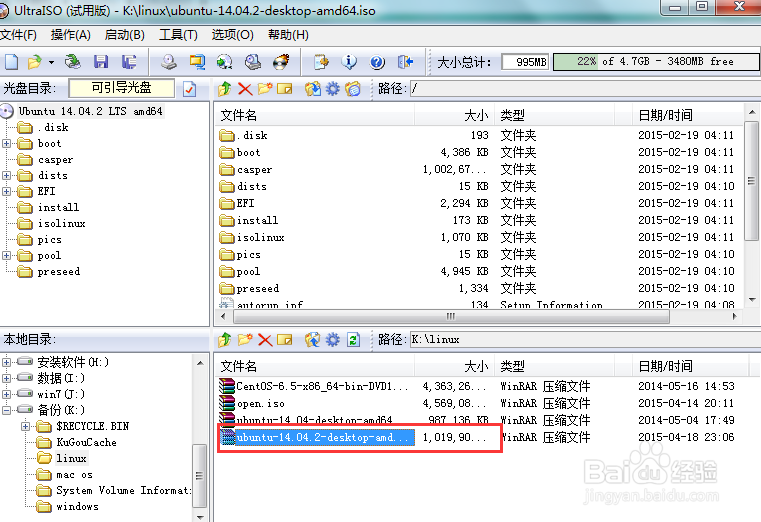
Task: Click Rename icon in local toolbar
Action: (x=285, y=340)
